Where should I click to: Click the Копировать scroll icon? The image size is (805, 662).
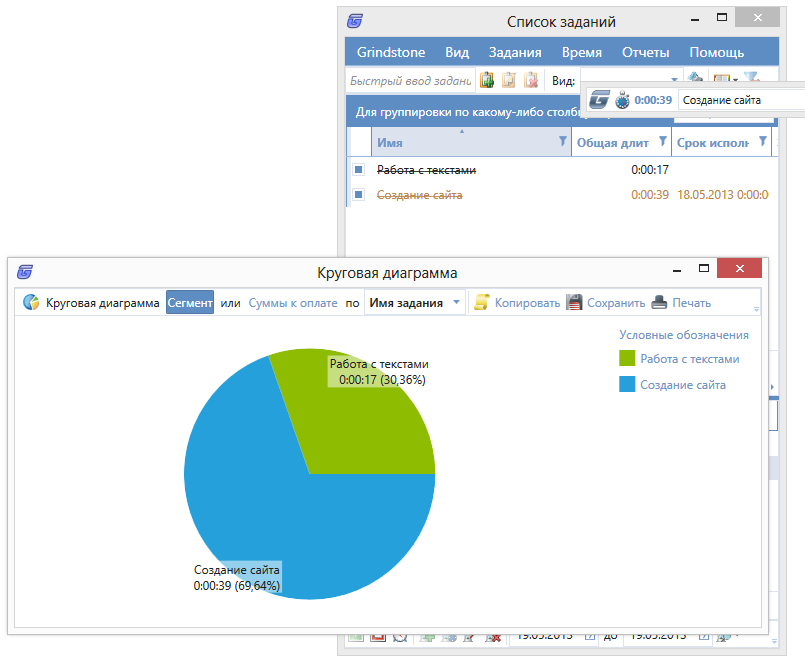click(x=482, y=302)
